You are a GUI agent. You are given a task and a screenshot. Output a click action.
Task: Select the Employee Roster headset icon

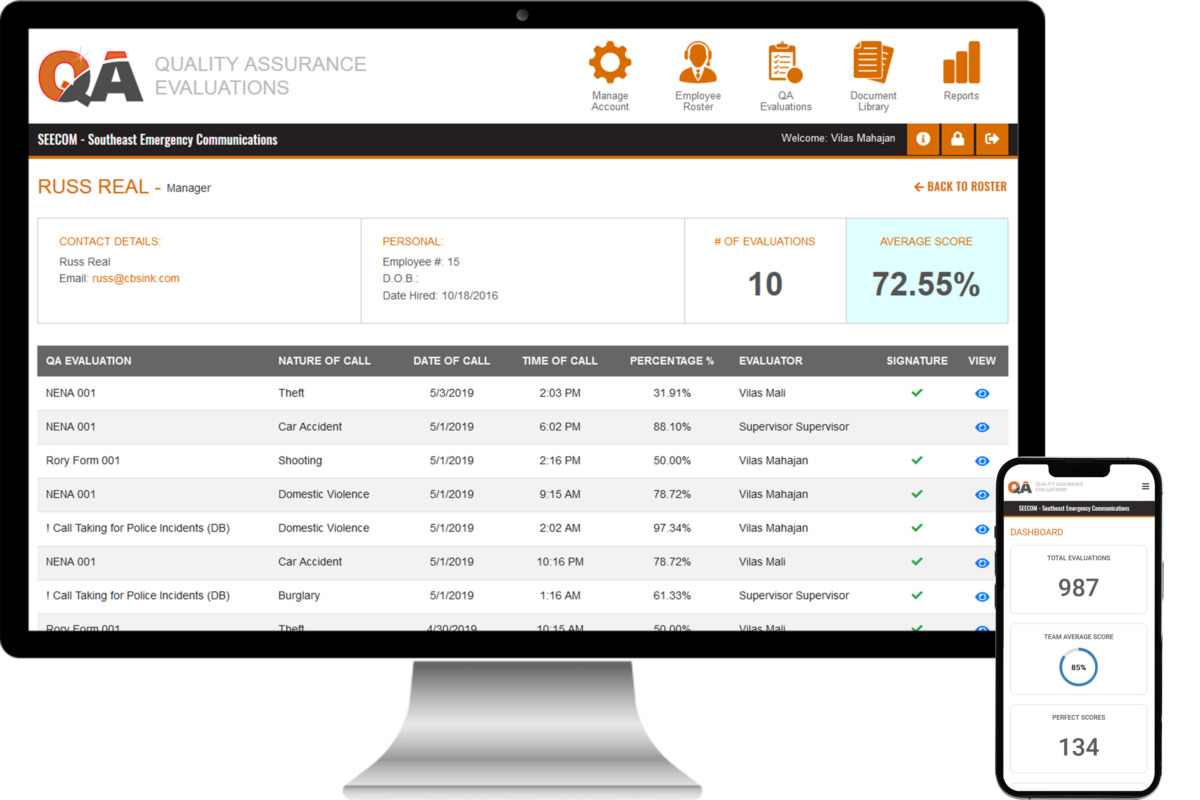point(697,62)
